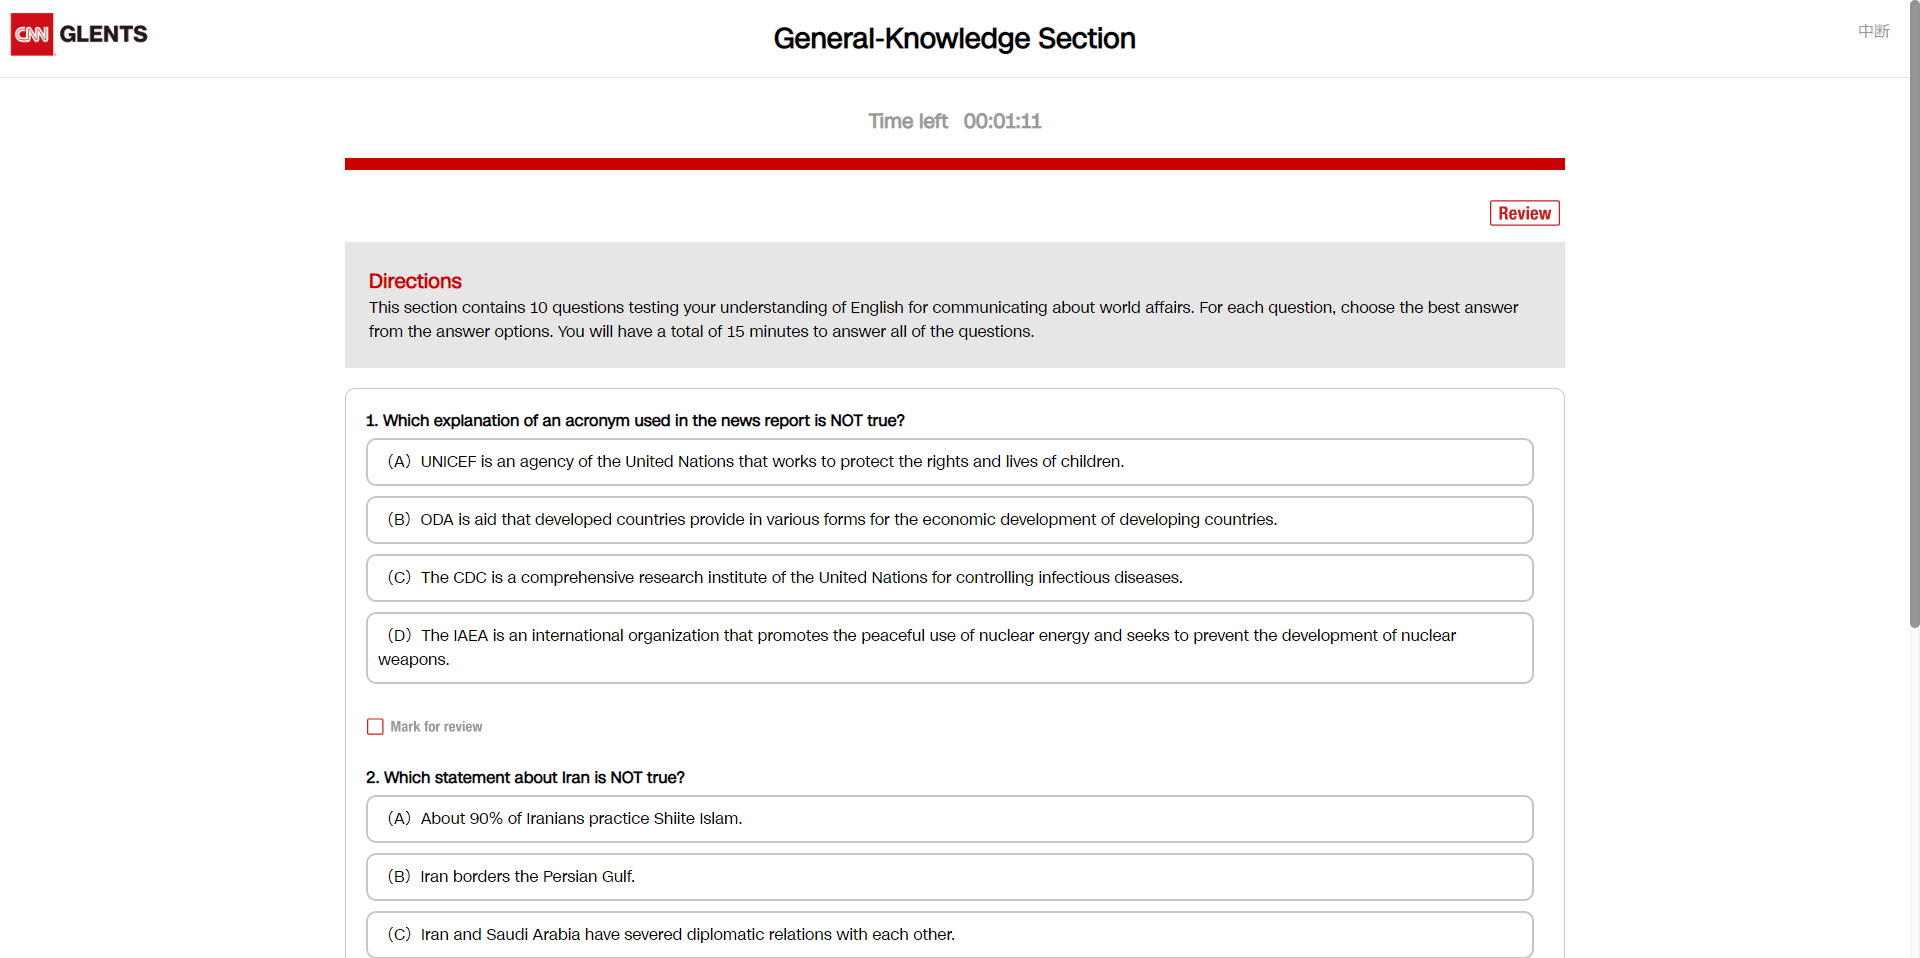
Task: Select Iran option A about Shiite Islam
Action: [949, 819]
